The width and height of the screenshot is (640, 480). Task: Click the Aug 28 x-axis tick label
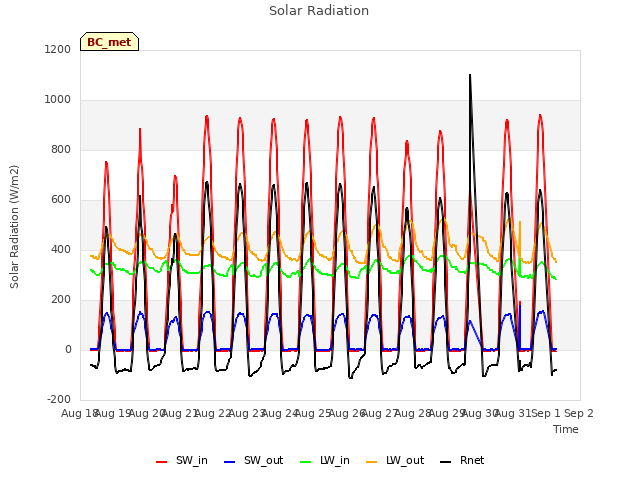point(413,413)
